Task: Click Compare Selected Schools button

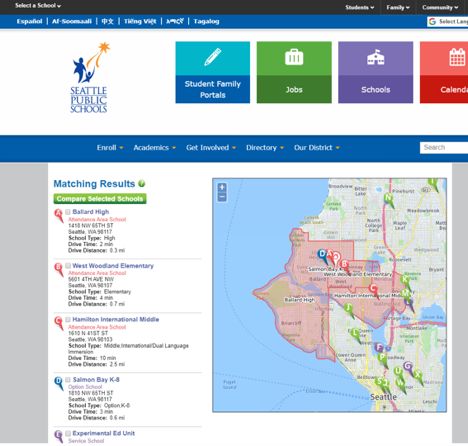Action: (x=100, y=199)
